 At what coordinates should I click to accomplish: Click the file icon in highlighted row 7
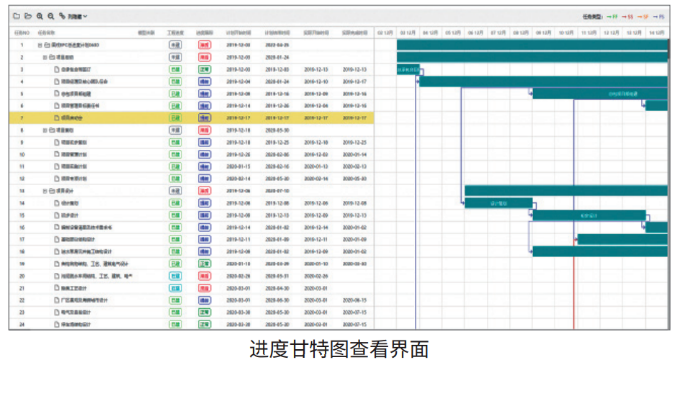pos(57,118)
